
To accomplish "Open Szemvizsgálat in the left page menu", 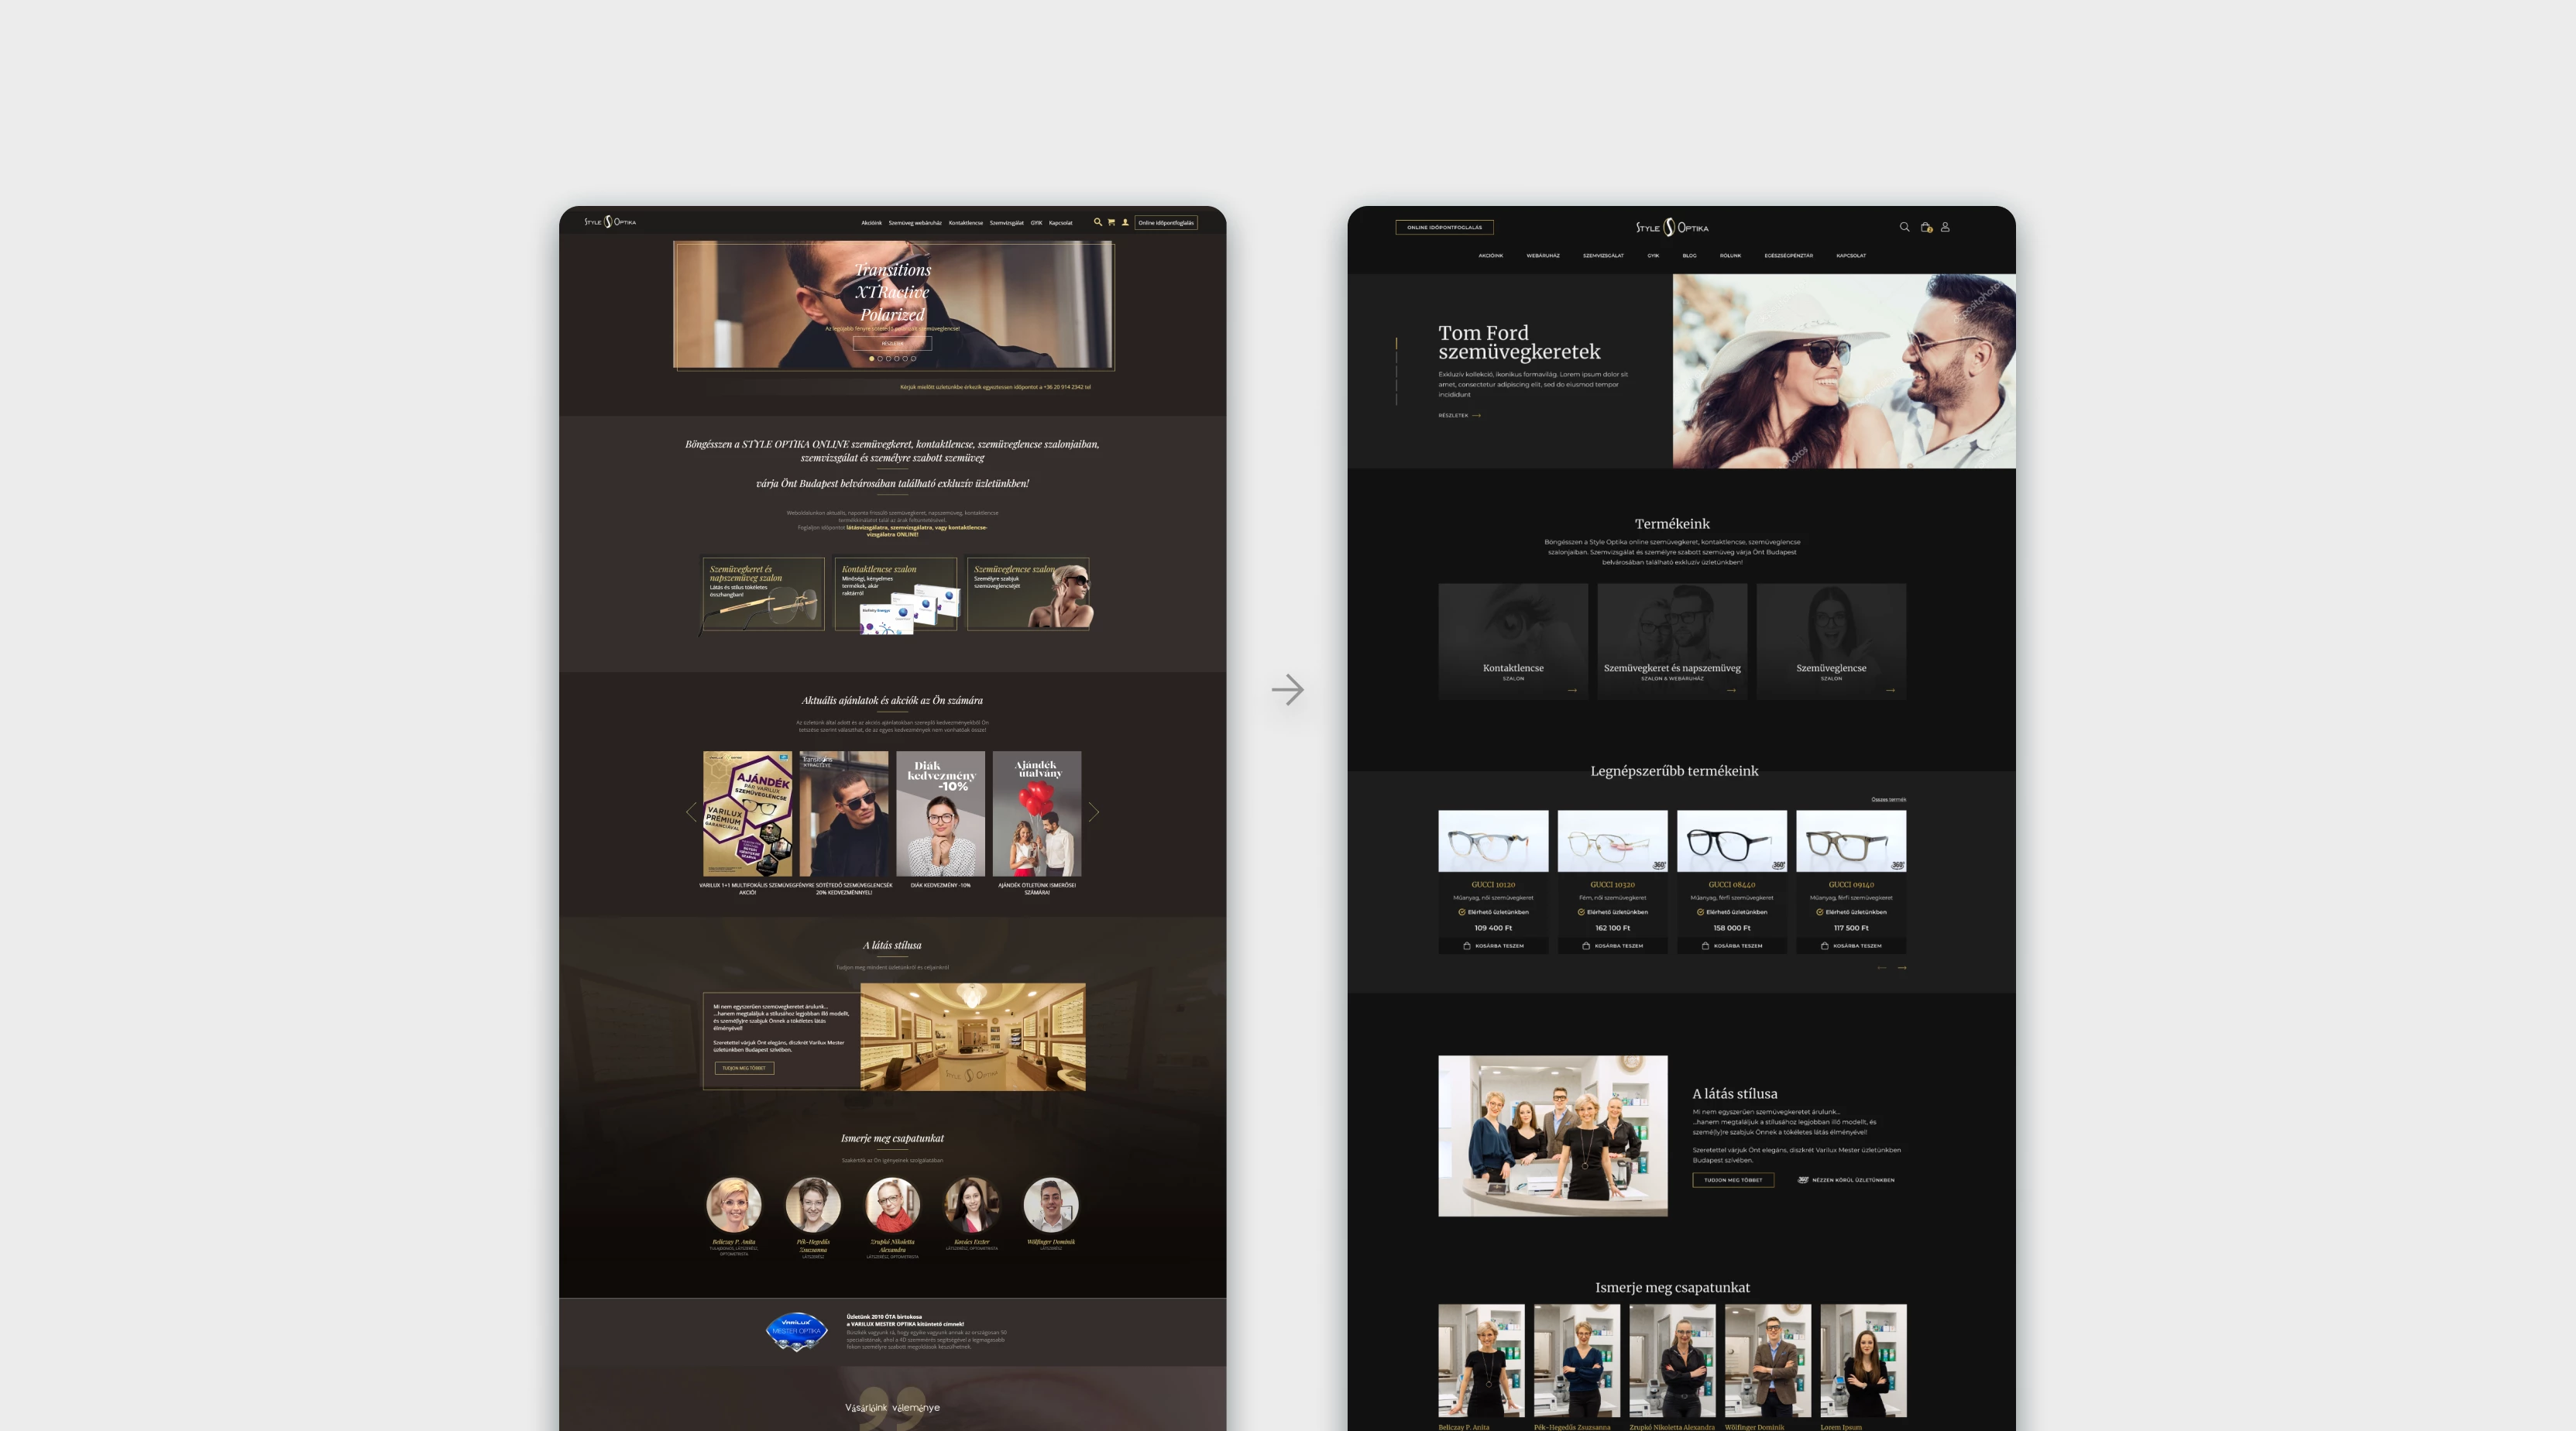I will pyautogui.click(x=1006, y=223).
